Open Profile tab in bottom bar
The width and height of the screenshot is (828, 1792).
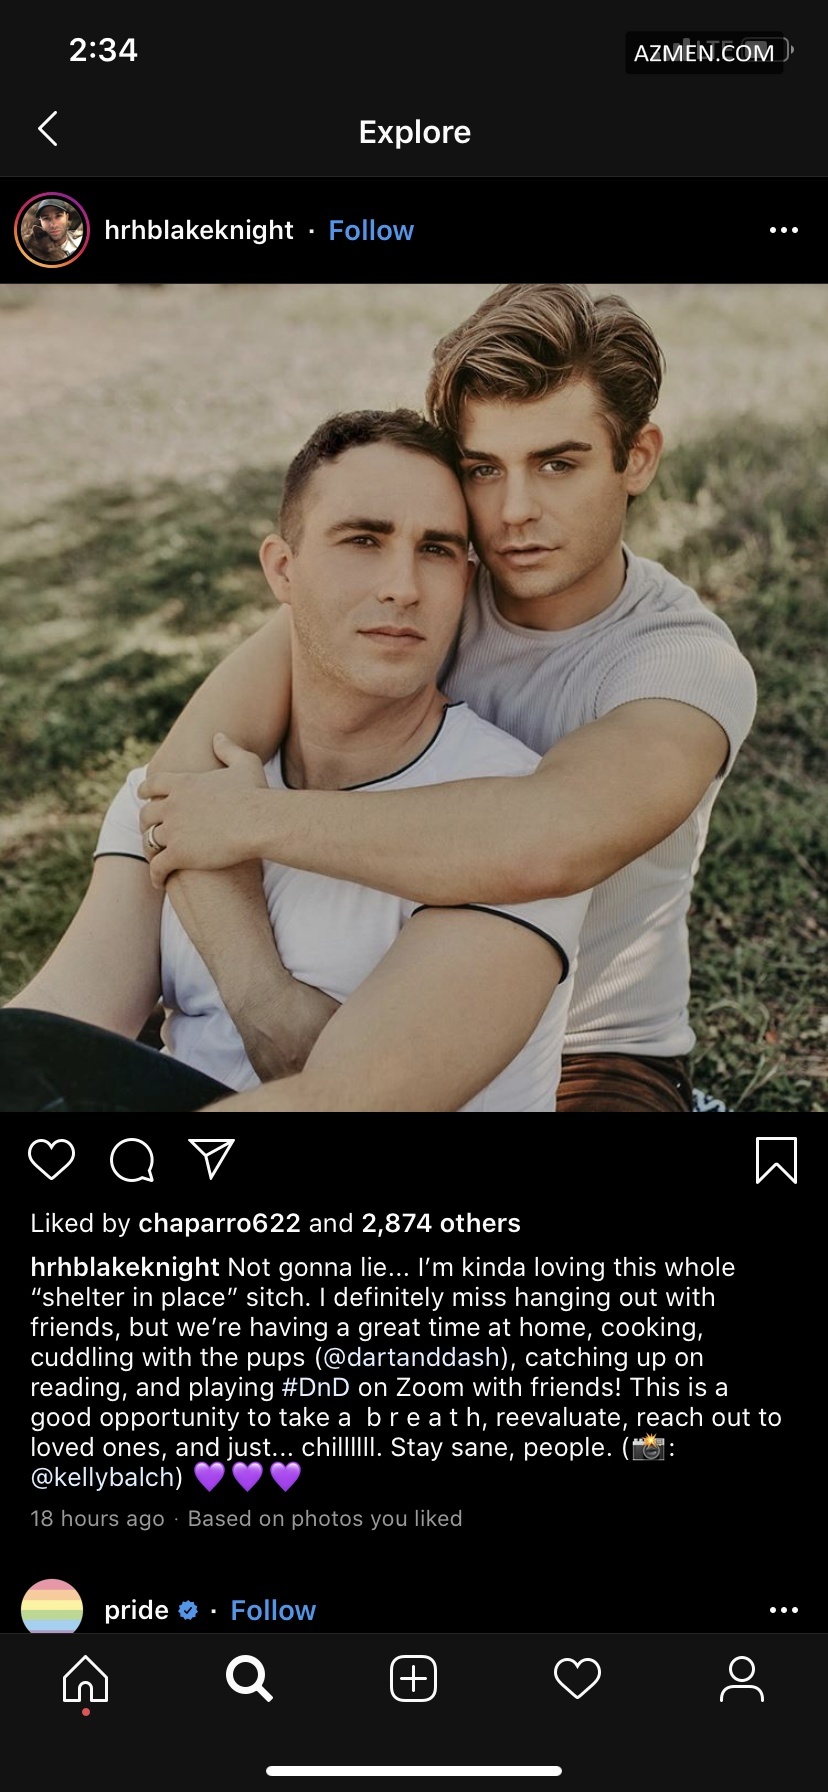741,1678
